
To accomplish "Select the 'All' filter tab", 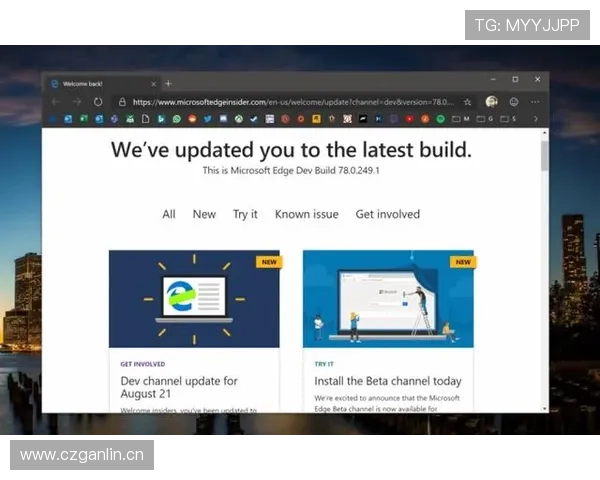I will pyautogui.click(x=169, y=214).
